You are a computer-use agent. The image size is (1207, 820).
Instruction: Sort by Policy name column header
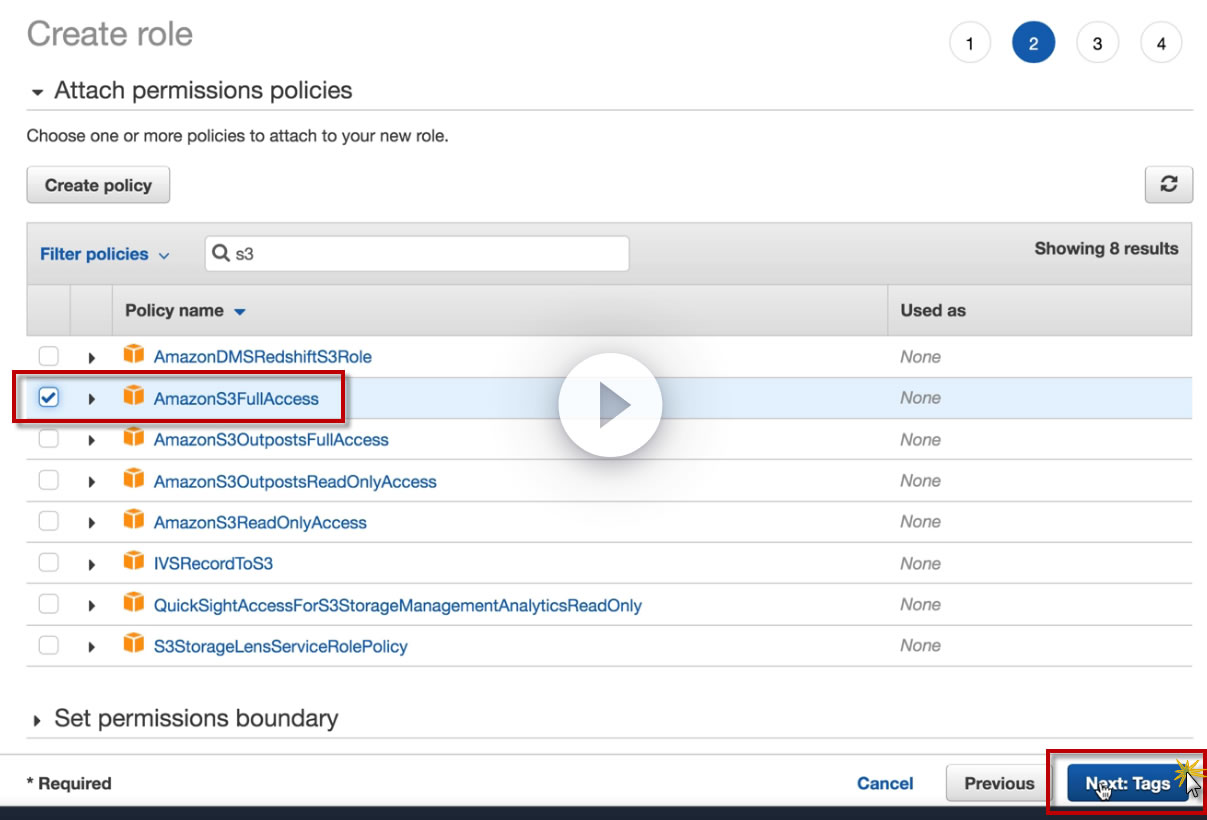185,311
